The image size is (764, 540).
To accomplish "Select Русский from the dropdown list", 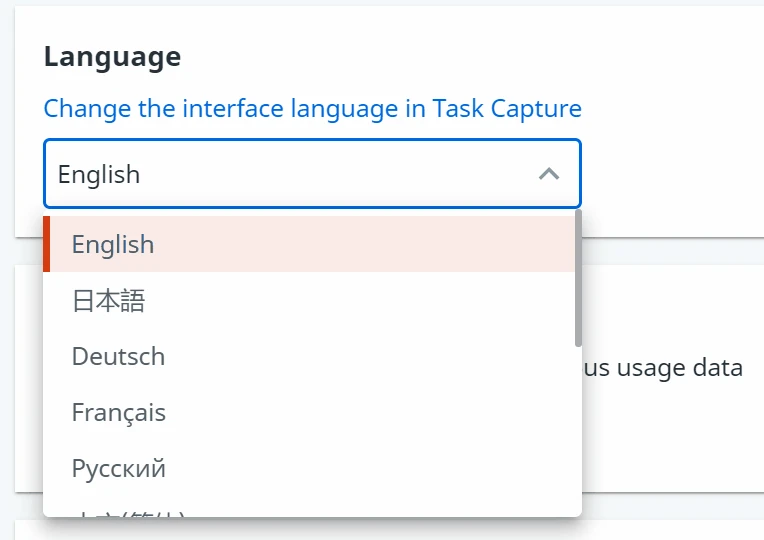I will click(312, 468).
